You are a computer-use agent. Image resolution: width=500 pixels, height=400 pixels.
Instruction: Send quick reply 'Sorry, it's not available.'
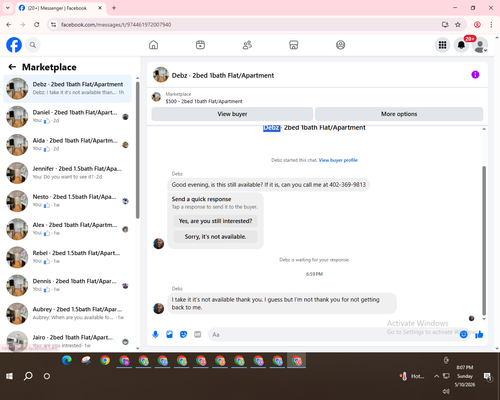tap(215, 237)
